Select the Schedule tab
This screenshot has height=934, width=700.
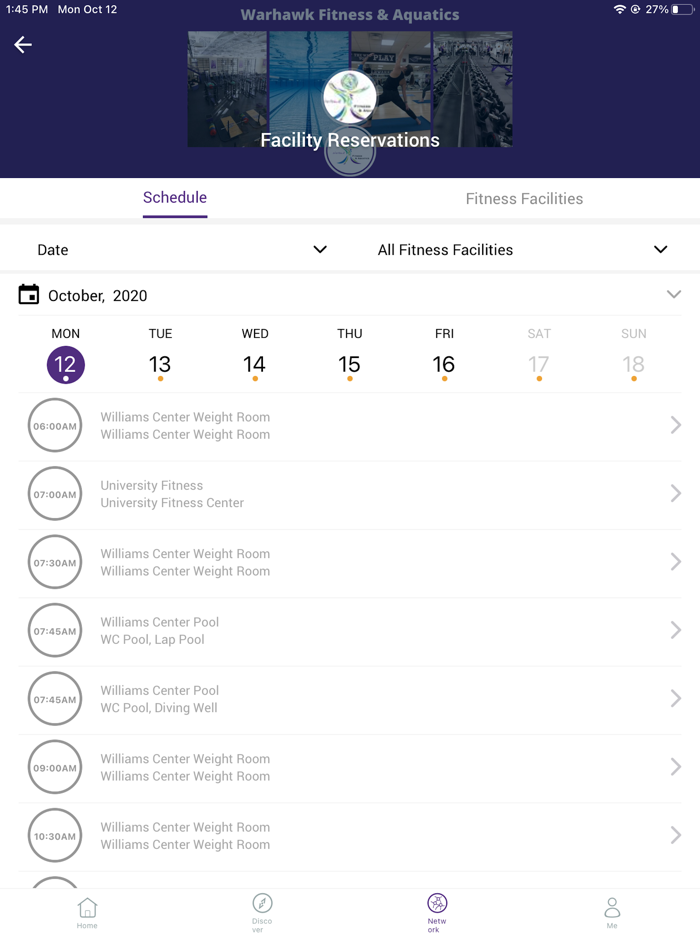coord(174,199)
